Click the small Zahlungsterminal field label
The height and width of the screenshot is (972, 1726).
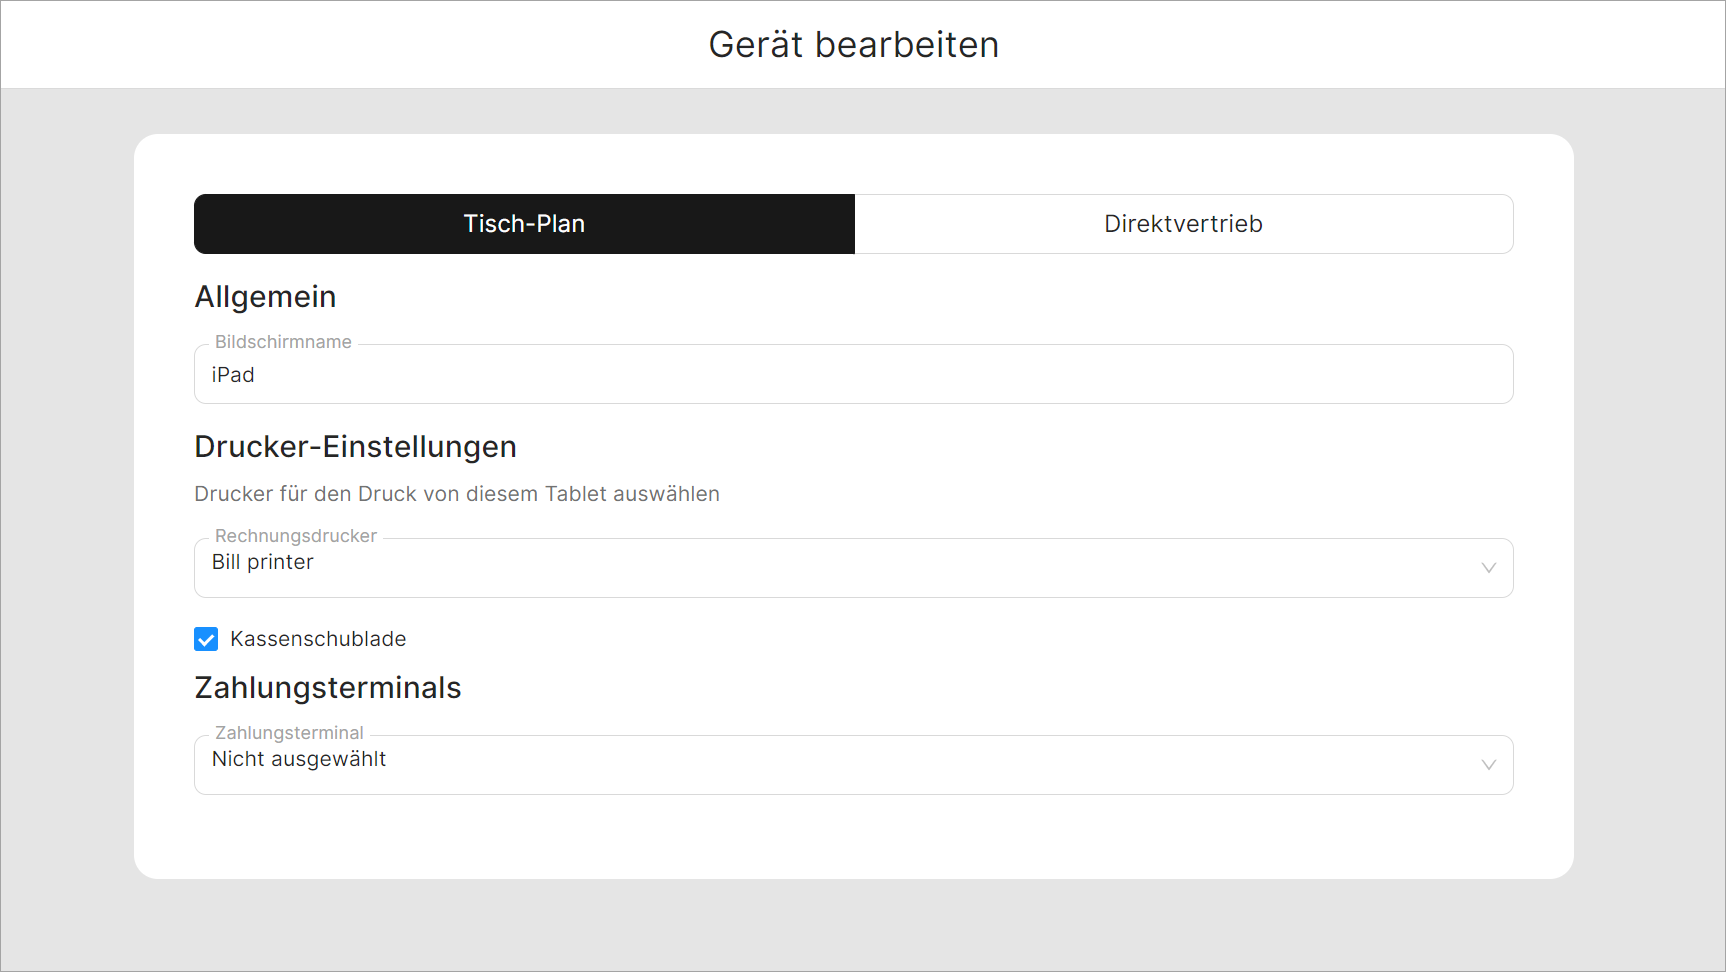(x=289, y=733)
